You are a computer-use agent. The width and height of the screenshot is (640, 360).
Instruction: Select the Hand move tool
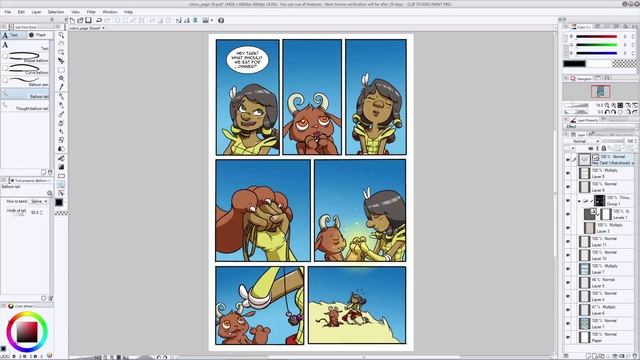pos(61,44)
